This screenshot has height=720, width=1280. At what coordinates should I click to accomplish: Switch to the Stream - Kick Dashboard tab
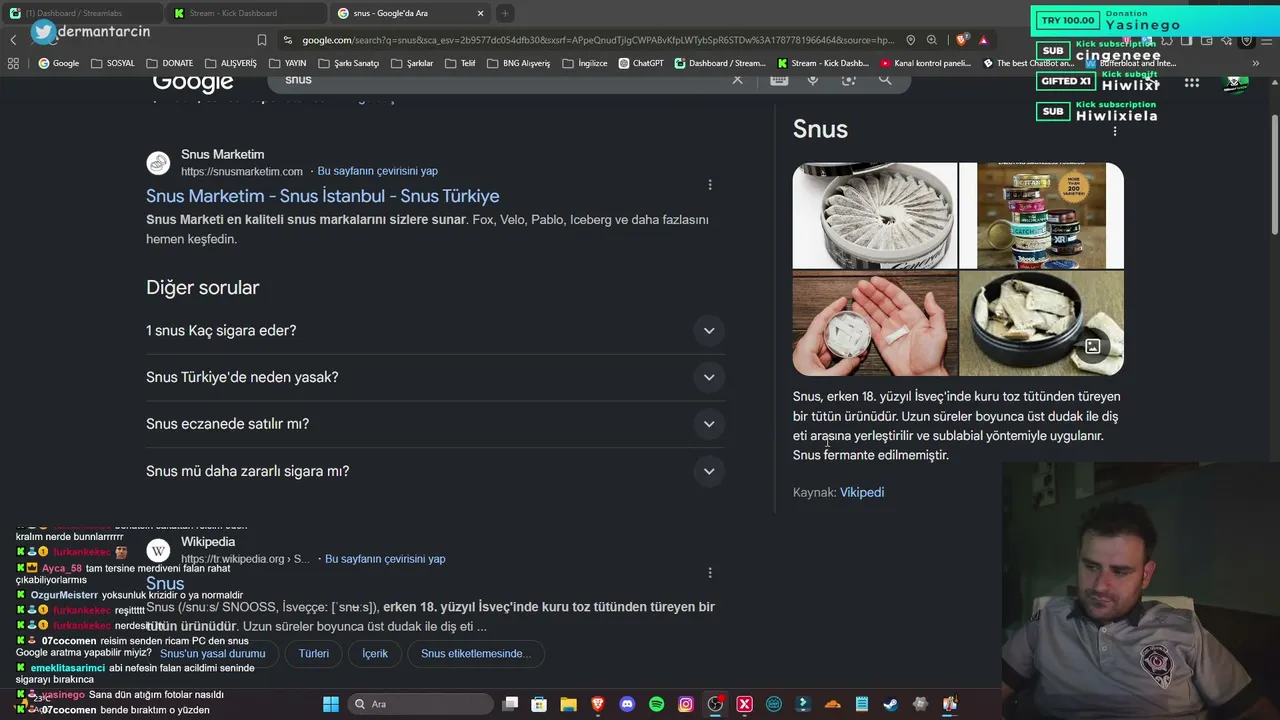point(245,13)
